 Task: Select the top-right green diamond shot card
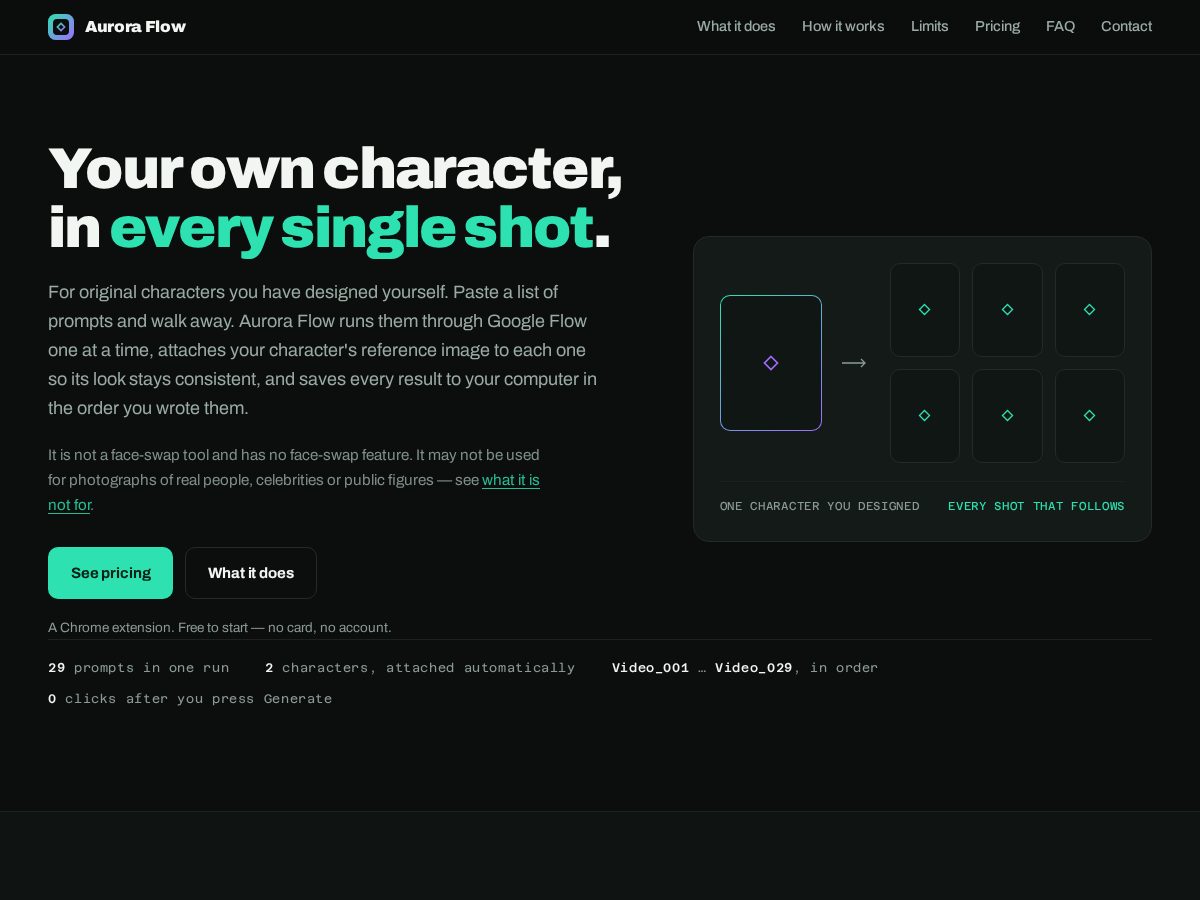point(1090,310)
